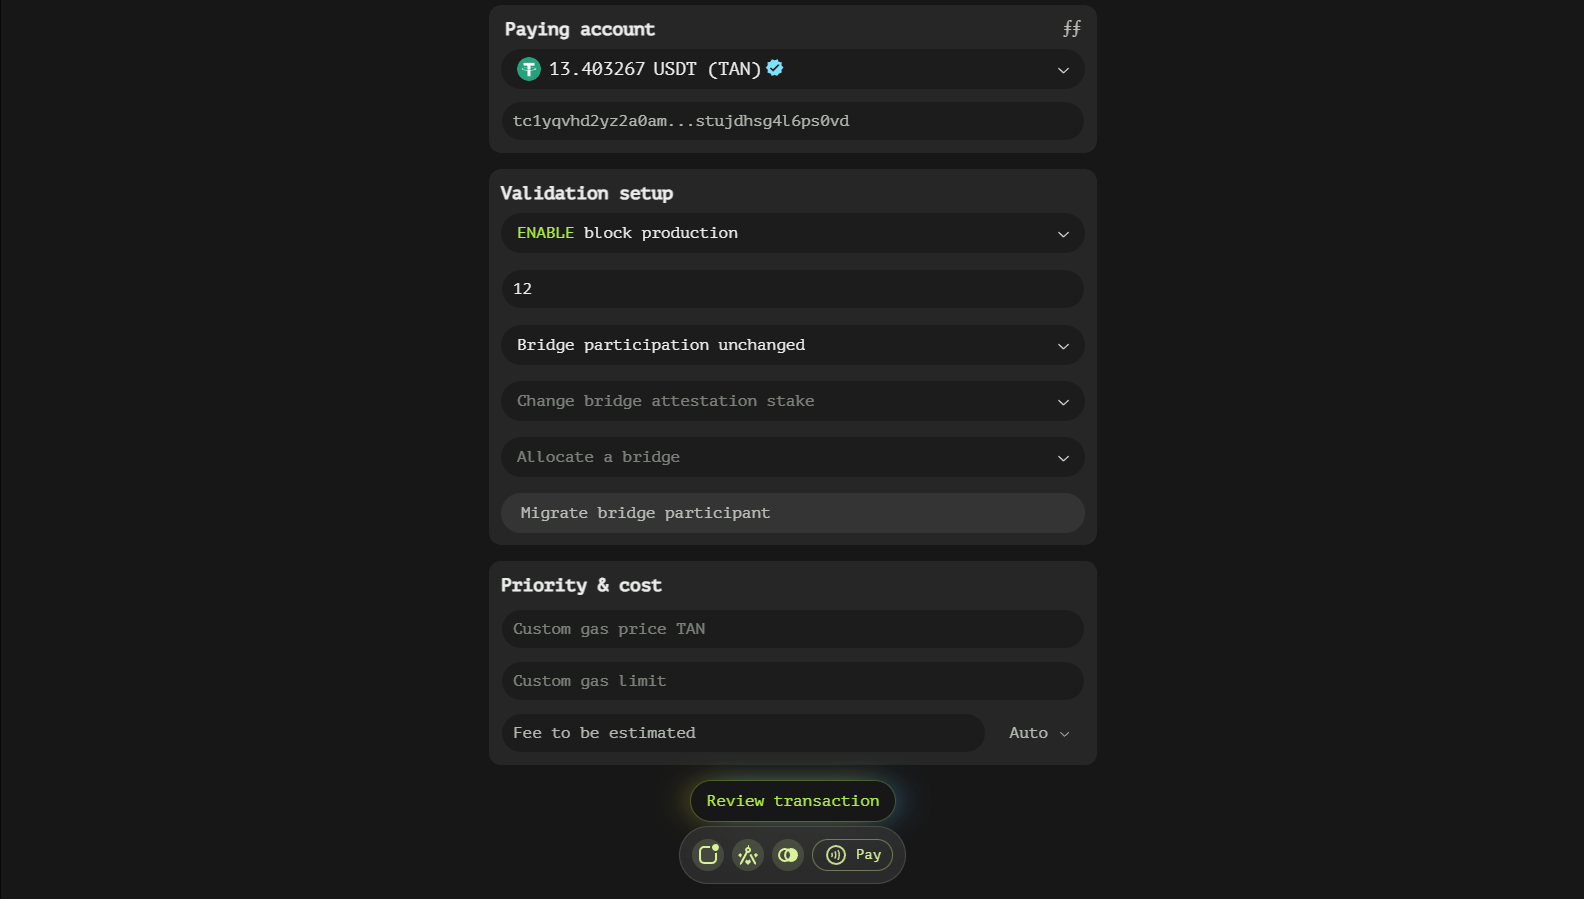Click the input field containing 12
1584x899 pixels.
coord(792,289)
